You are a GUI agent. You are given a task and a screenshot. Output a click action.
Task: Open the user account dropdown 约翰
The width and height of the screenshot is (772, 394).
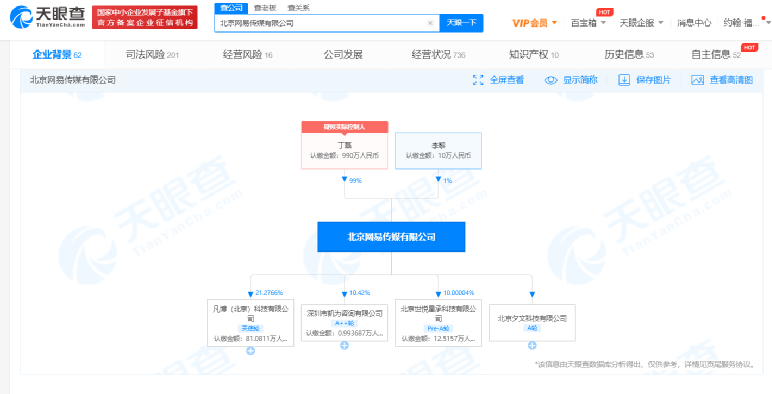click(x=747, y=23)
